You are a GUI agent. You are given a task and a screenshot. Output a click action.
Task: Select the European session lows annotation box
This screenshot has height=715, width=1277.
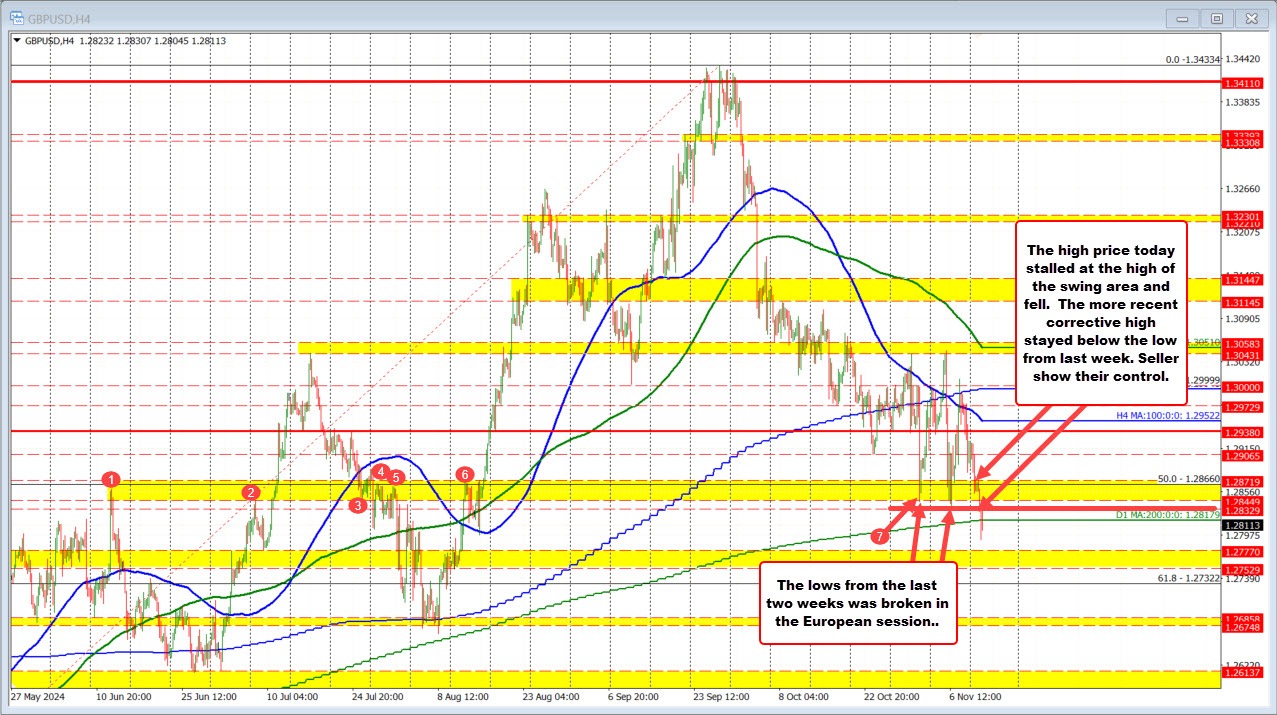[x=858, y=602]
